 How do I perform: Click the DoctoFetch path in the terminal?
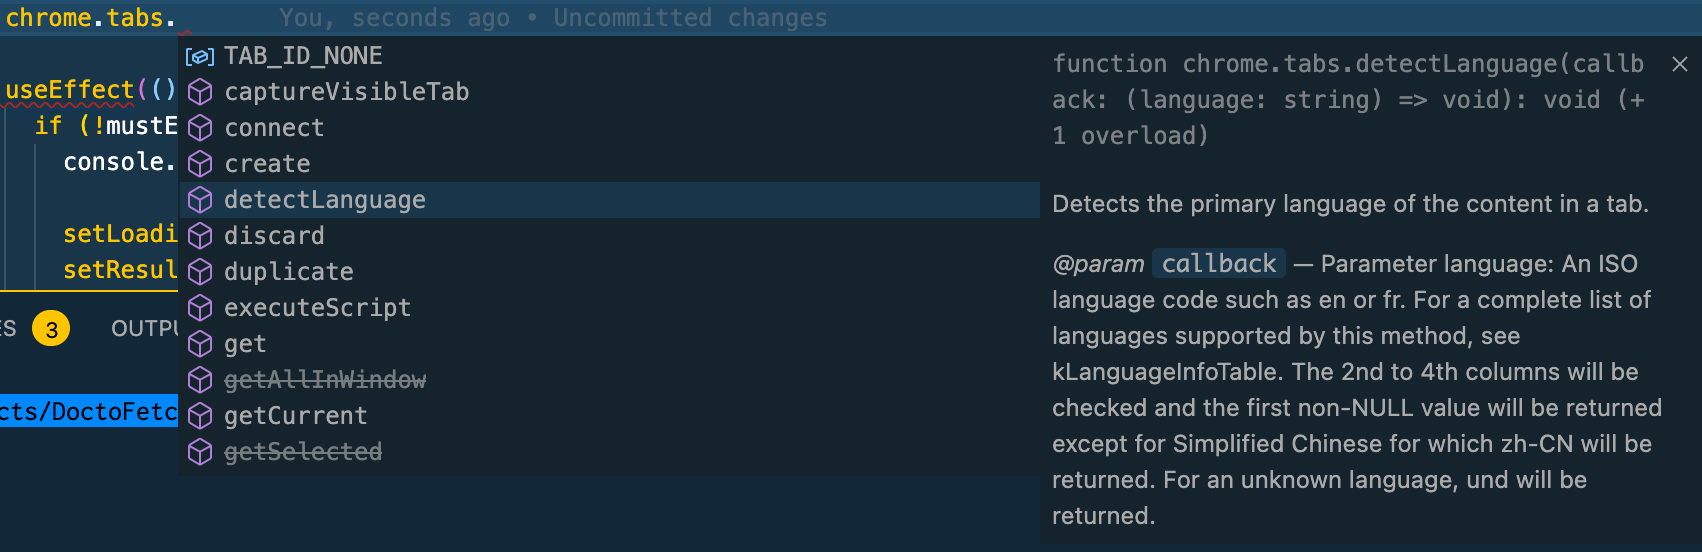tap(88, 411)
